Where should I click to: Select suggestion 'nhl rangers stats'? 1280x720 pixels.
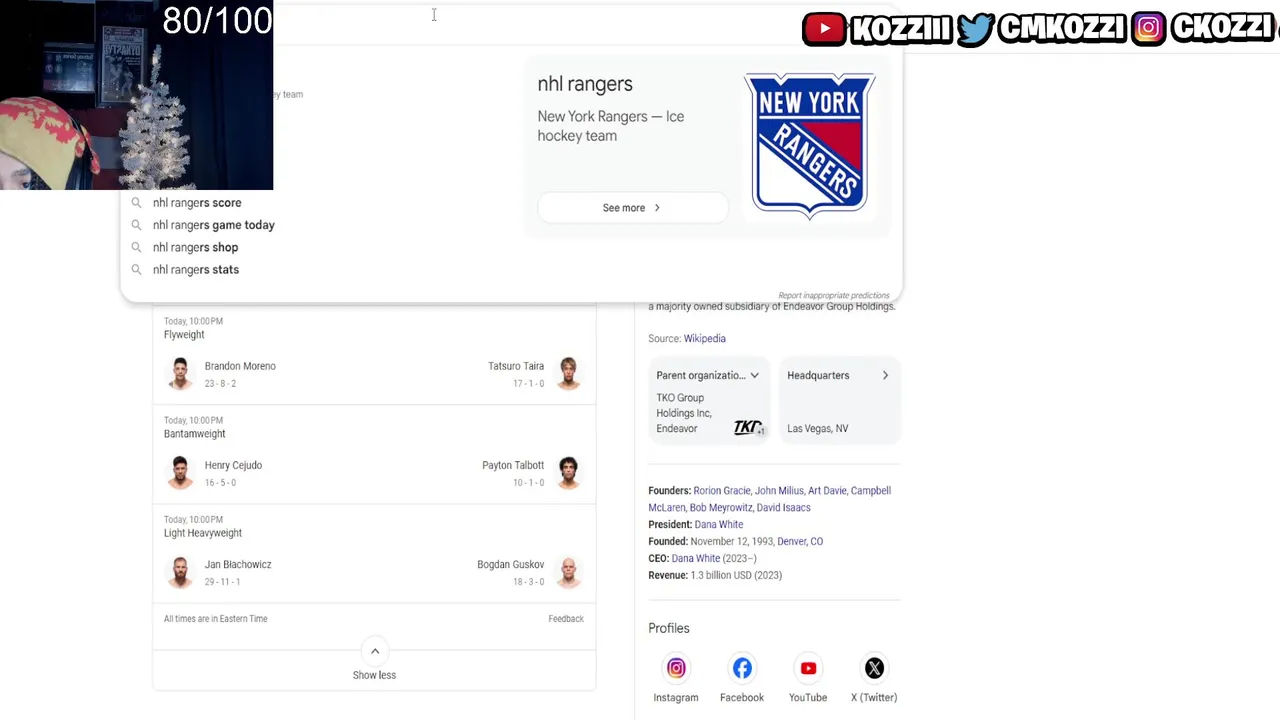click(x=196, y=270)
